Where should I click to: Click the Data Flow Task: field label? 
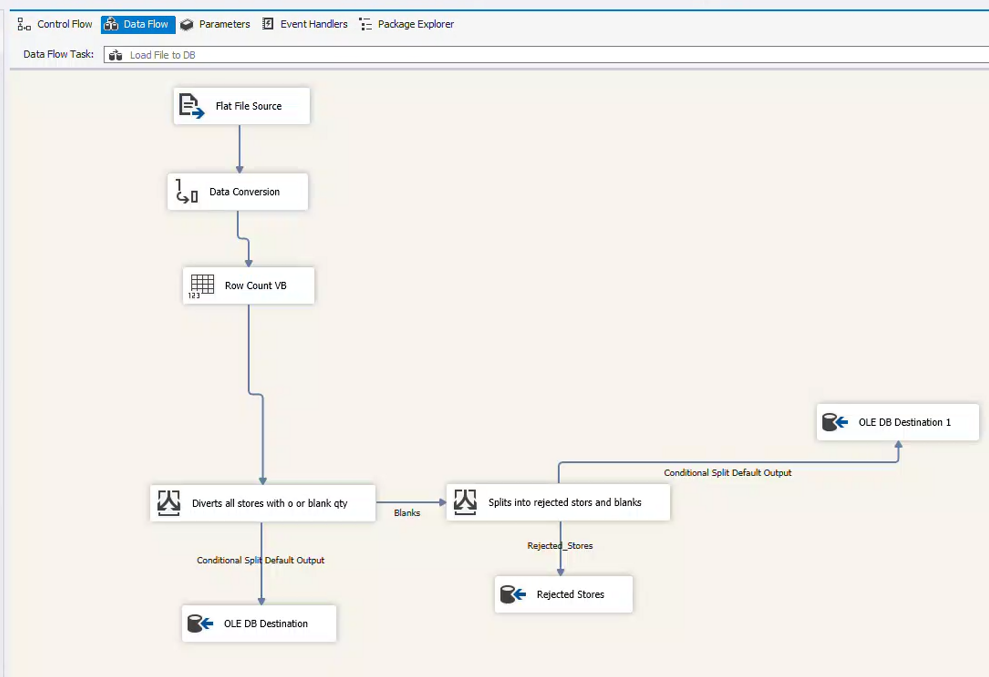click(59, 54)
